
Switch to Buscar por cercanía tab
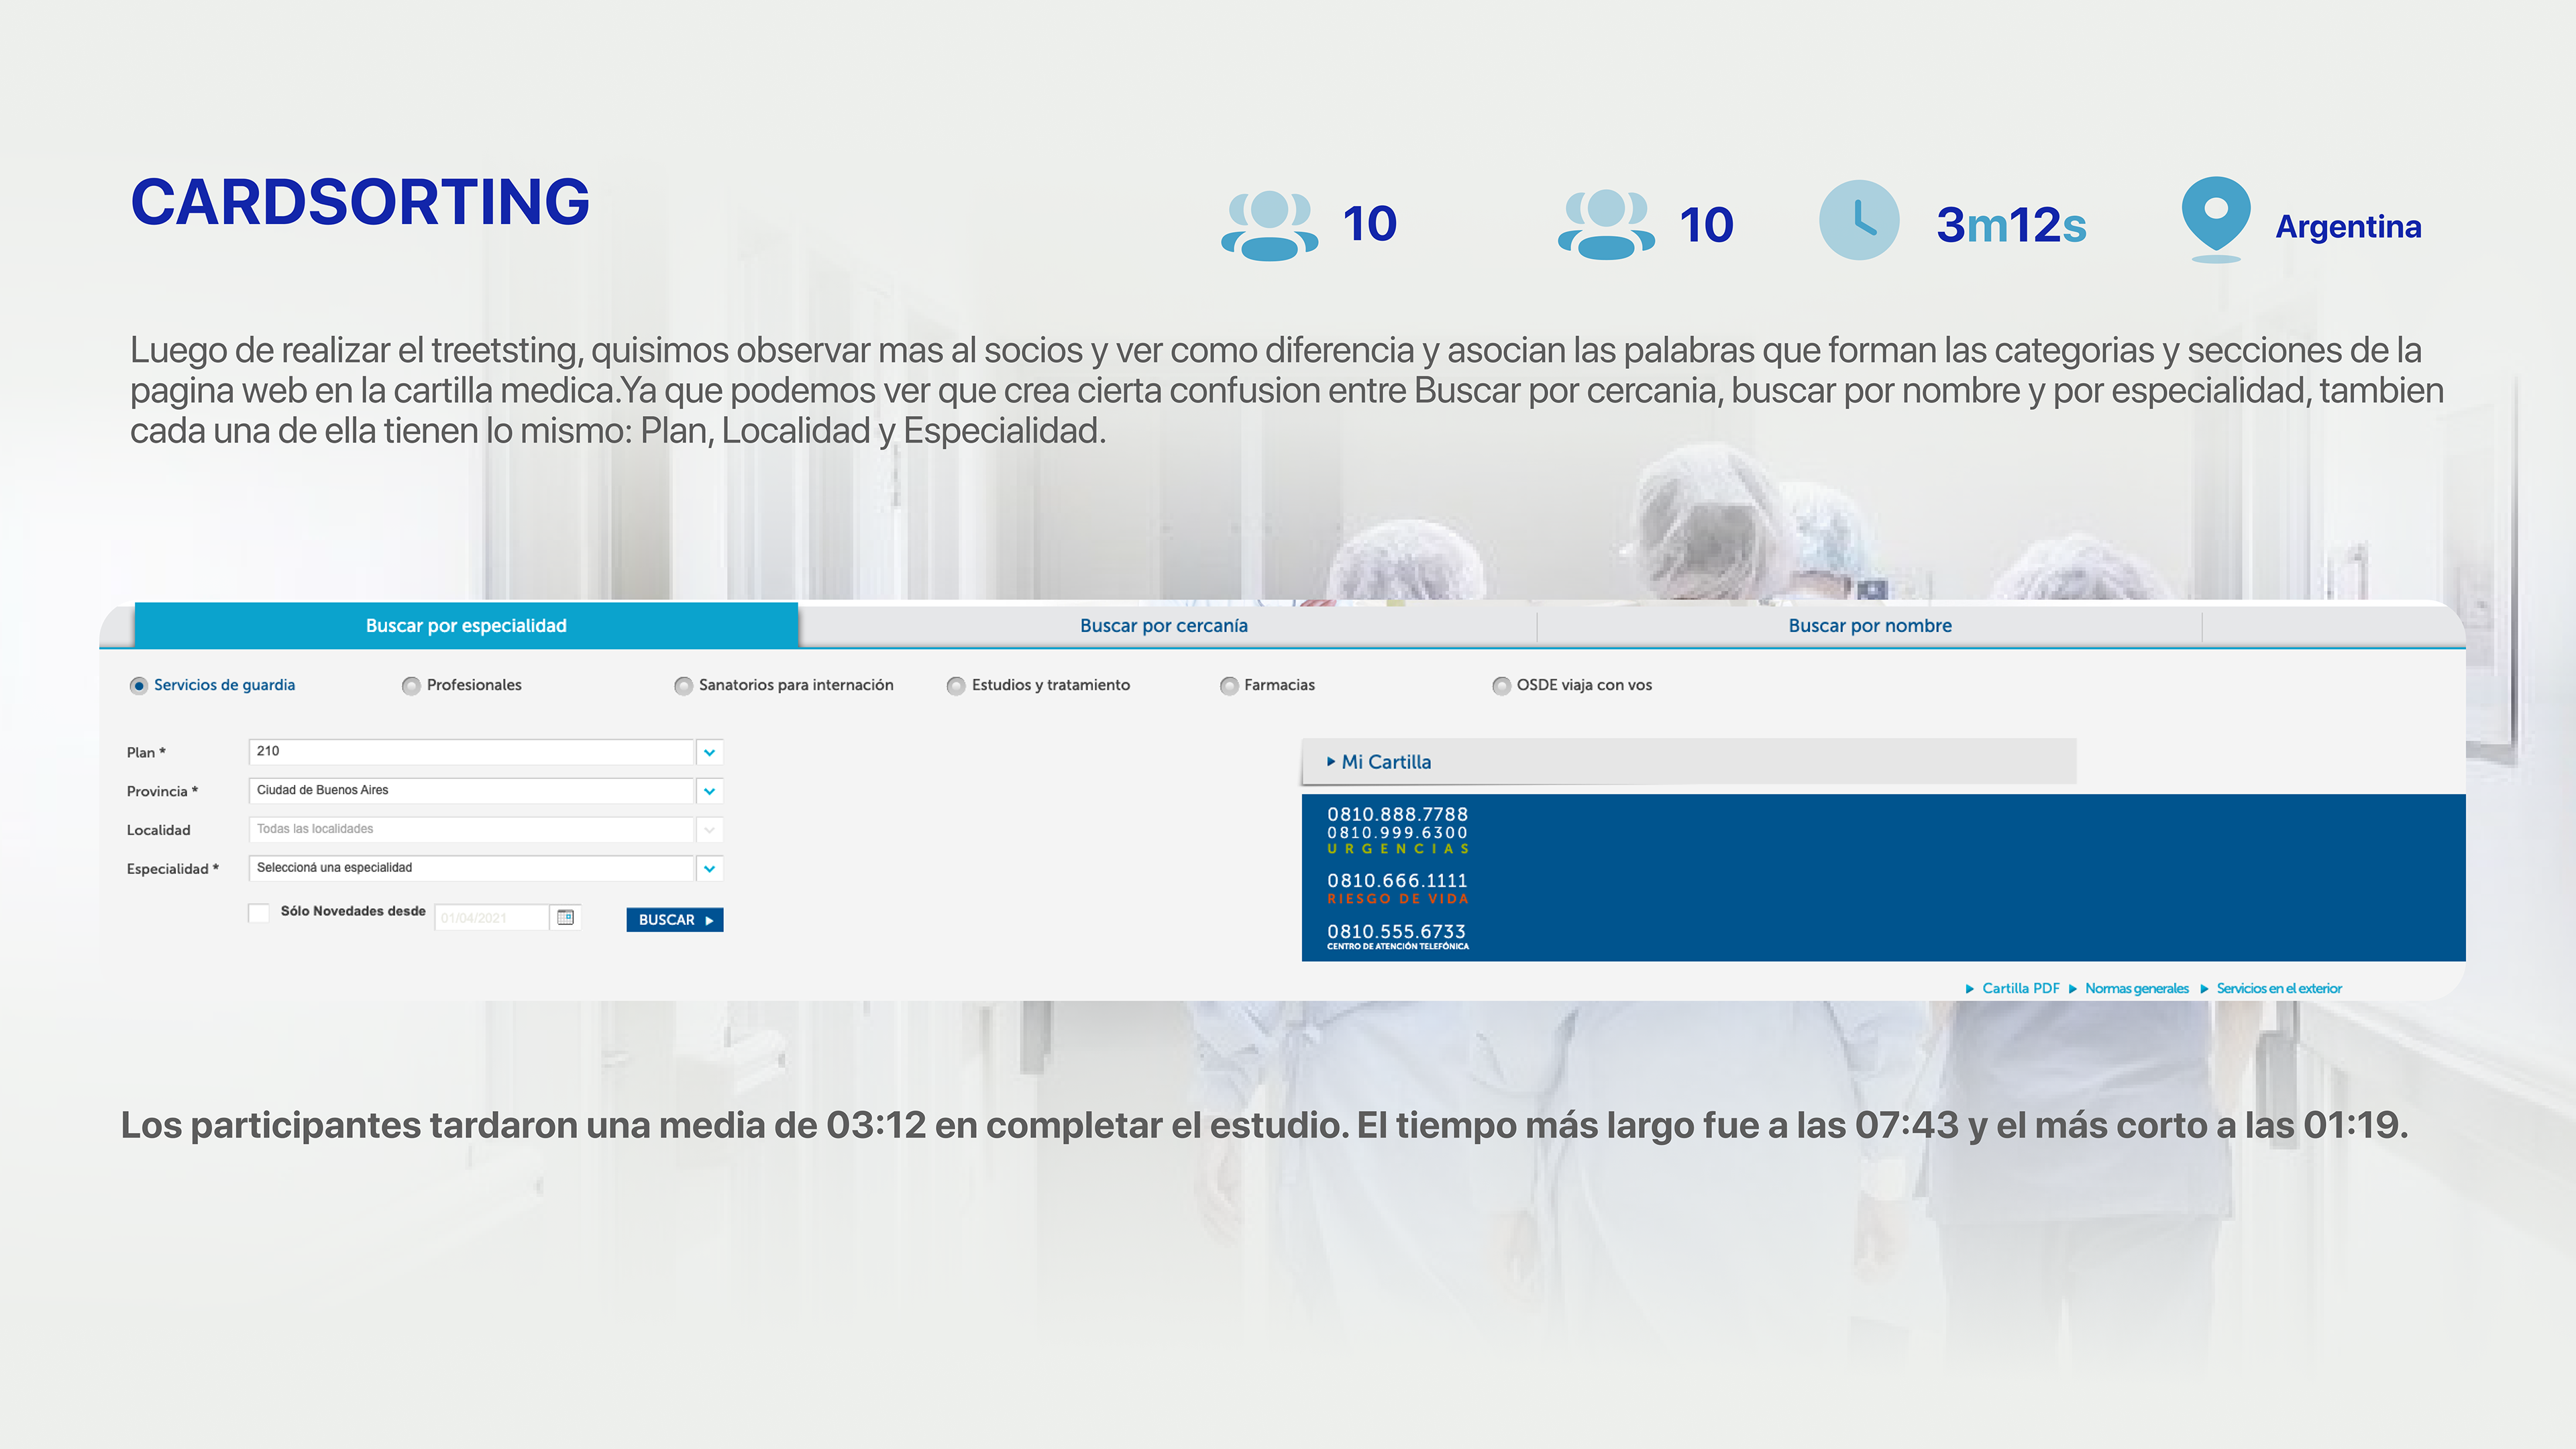click(1163, 626)
